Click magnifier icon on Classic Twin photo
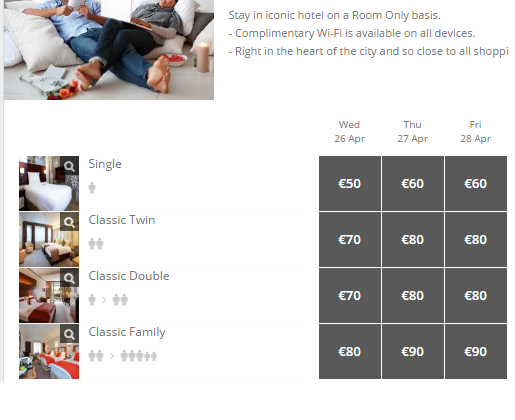This screenshot has width=515, height=420. [x=69, y=222]
